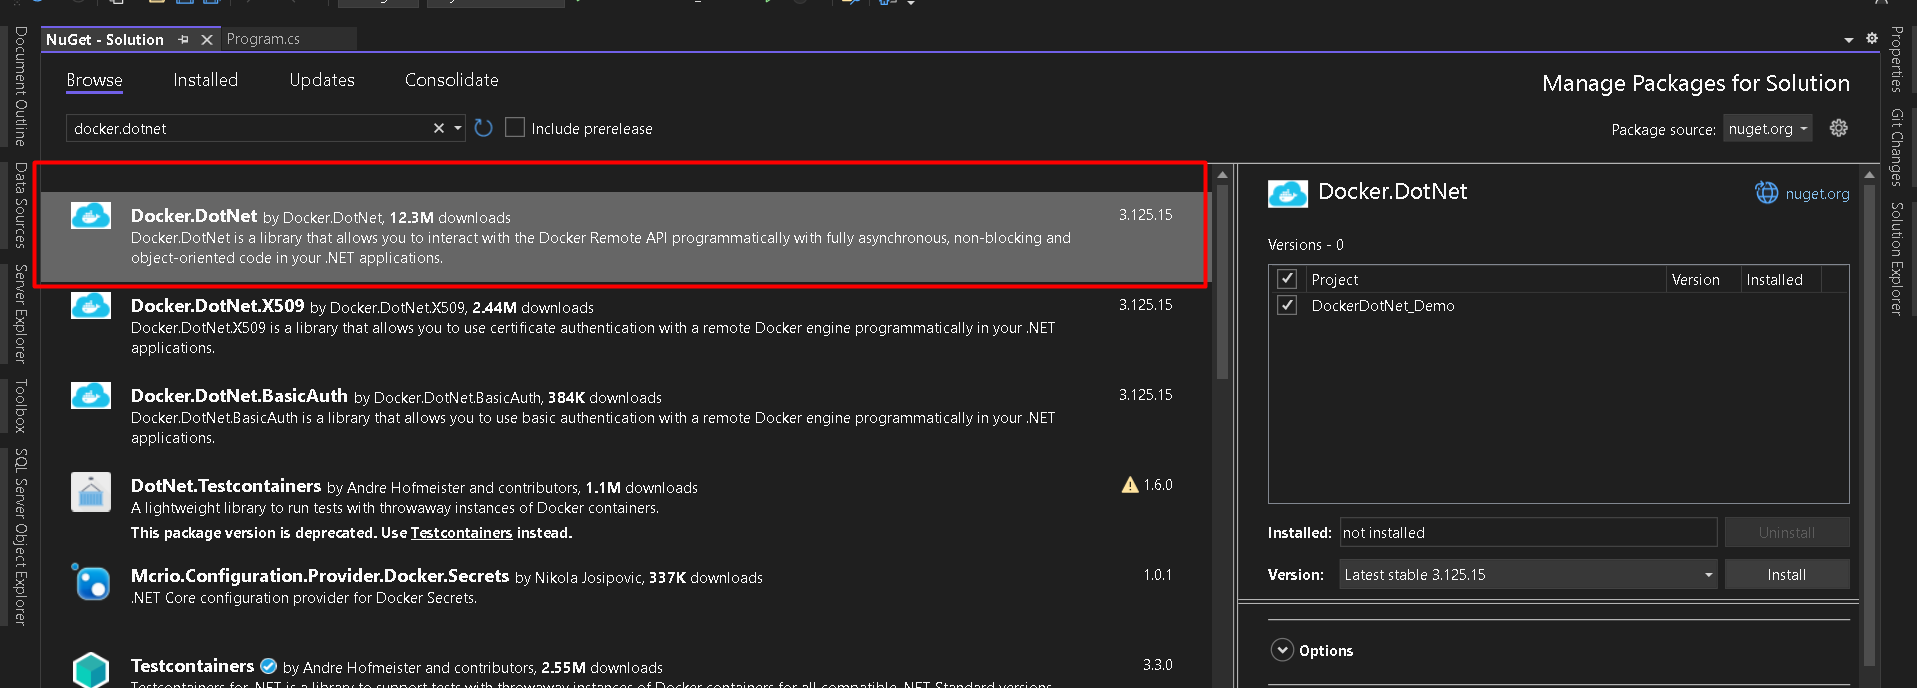Clear the docker.dotnet search text
The image size is (1917, 688).
point(438,128)
